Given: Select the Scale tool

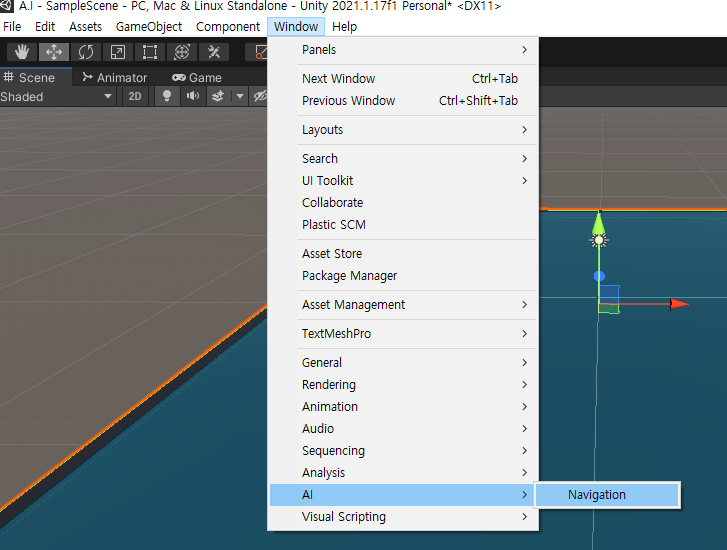Looking at the screenshot, I should click(x=118, y=52).
